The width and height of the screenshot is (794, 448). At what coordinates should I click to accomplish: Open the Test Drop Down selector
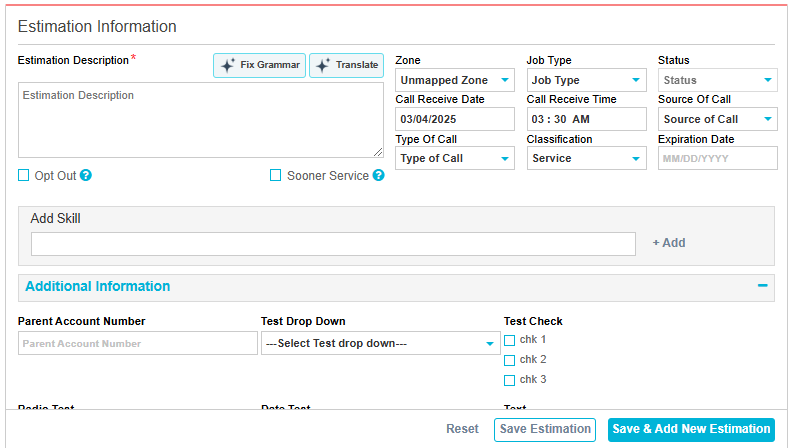[380, 344]
